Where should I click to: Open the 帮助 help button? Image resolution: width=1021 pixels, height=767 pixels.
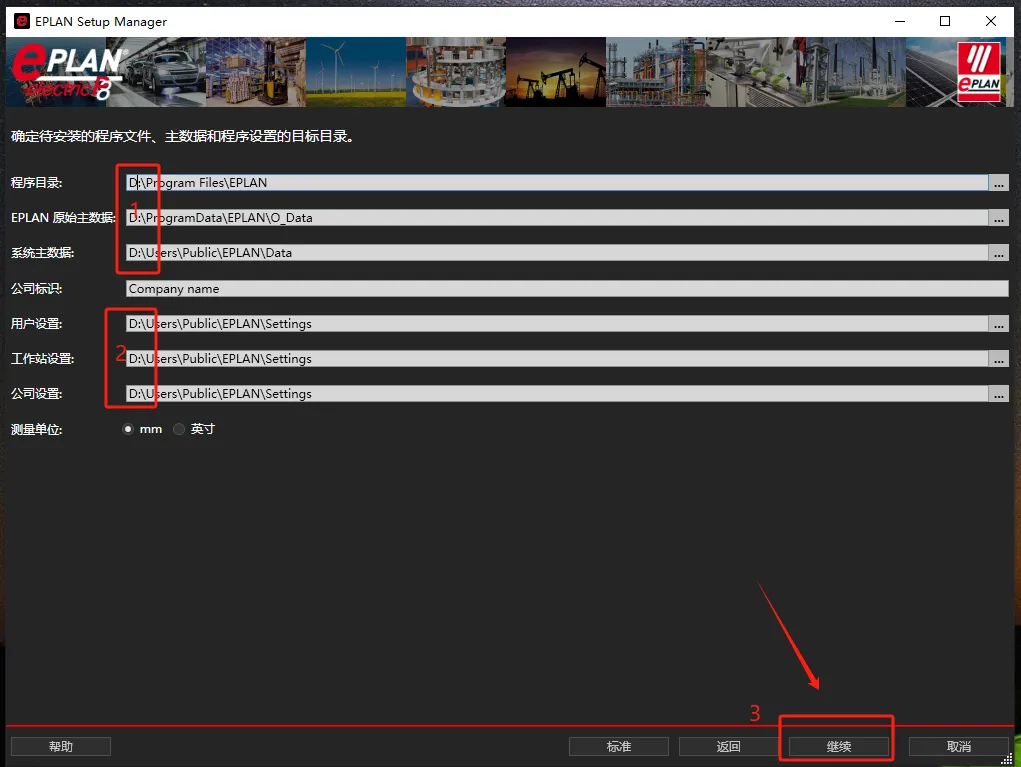click(x=61, y=746)
